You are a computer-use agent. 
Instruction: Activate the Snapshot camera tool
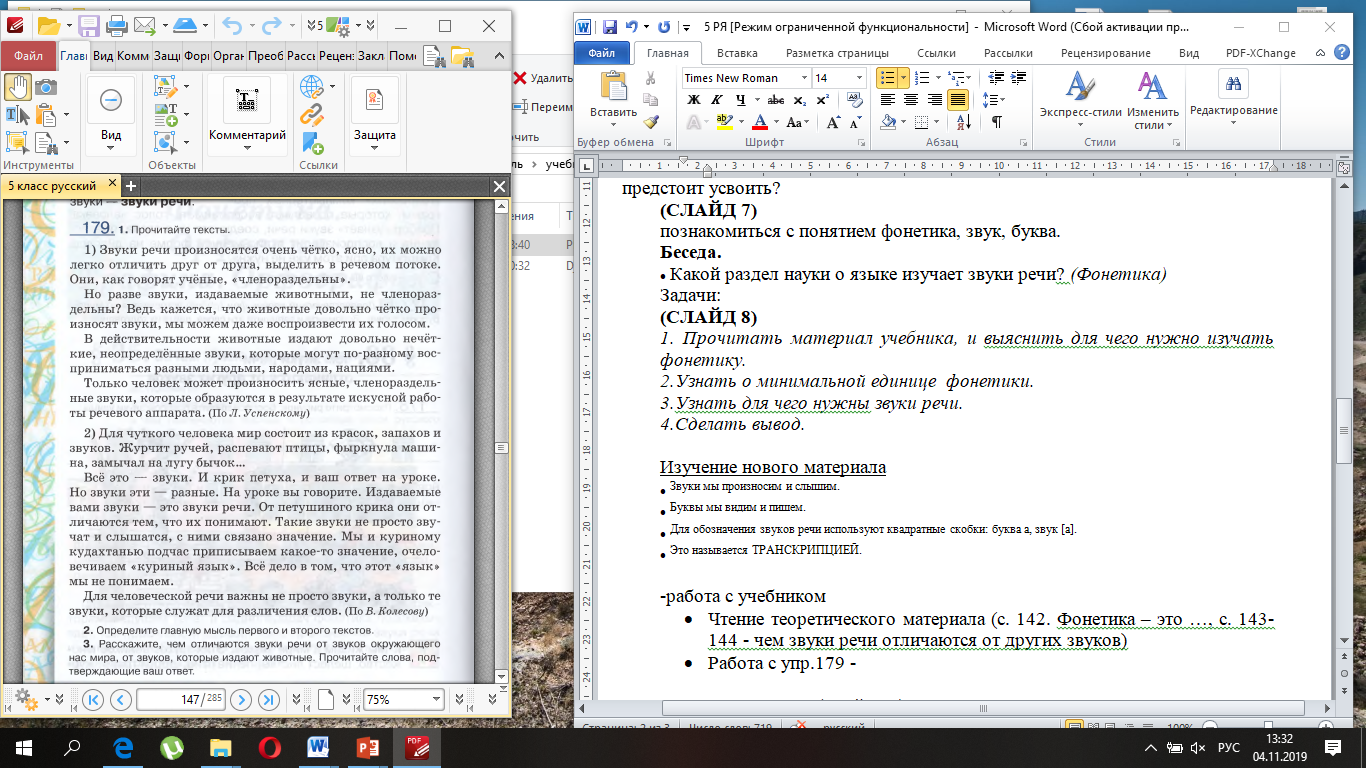tap(46, 87)
